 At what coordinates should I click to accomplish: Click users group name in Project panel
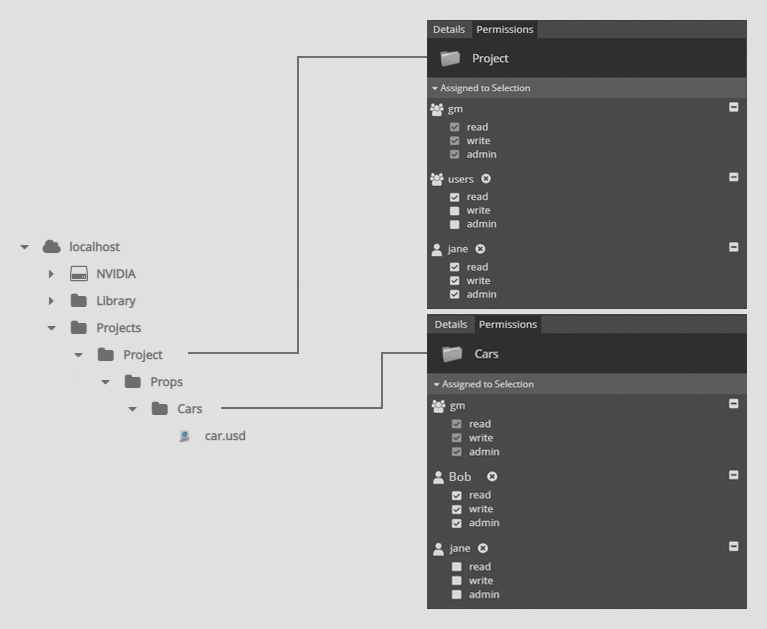461,179
